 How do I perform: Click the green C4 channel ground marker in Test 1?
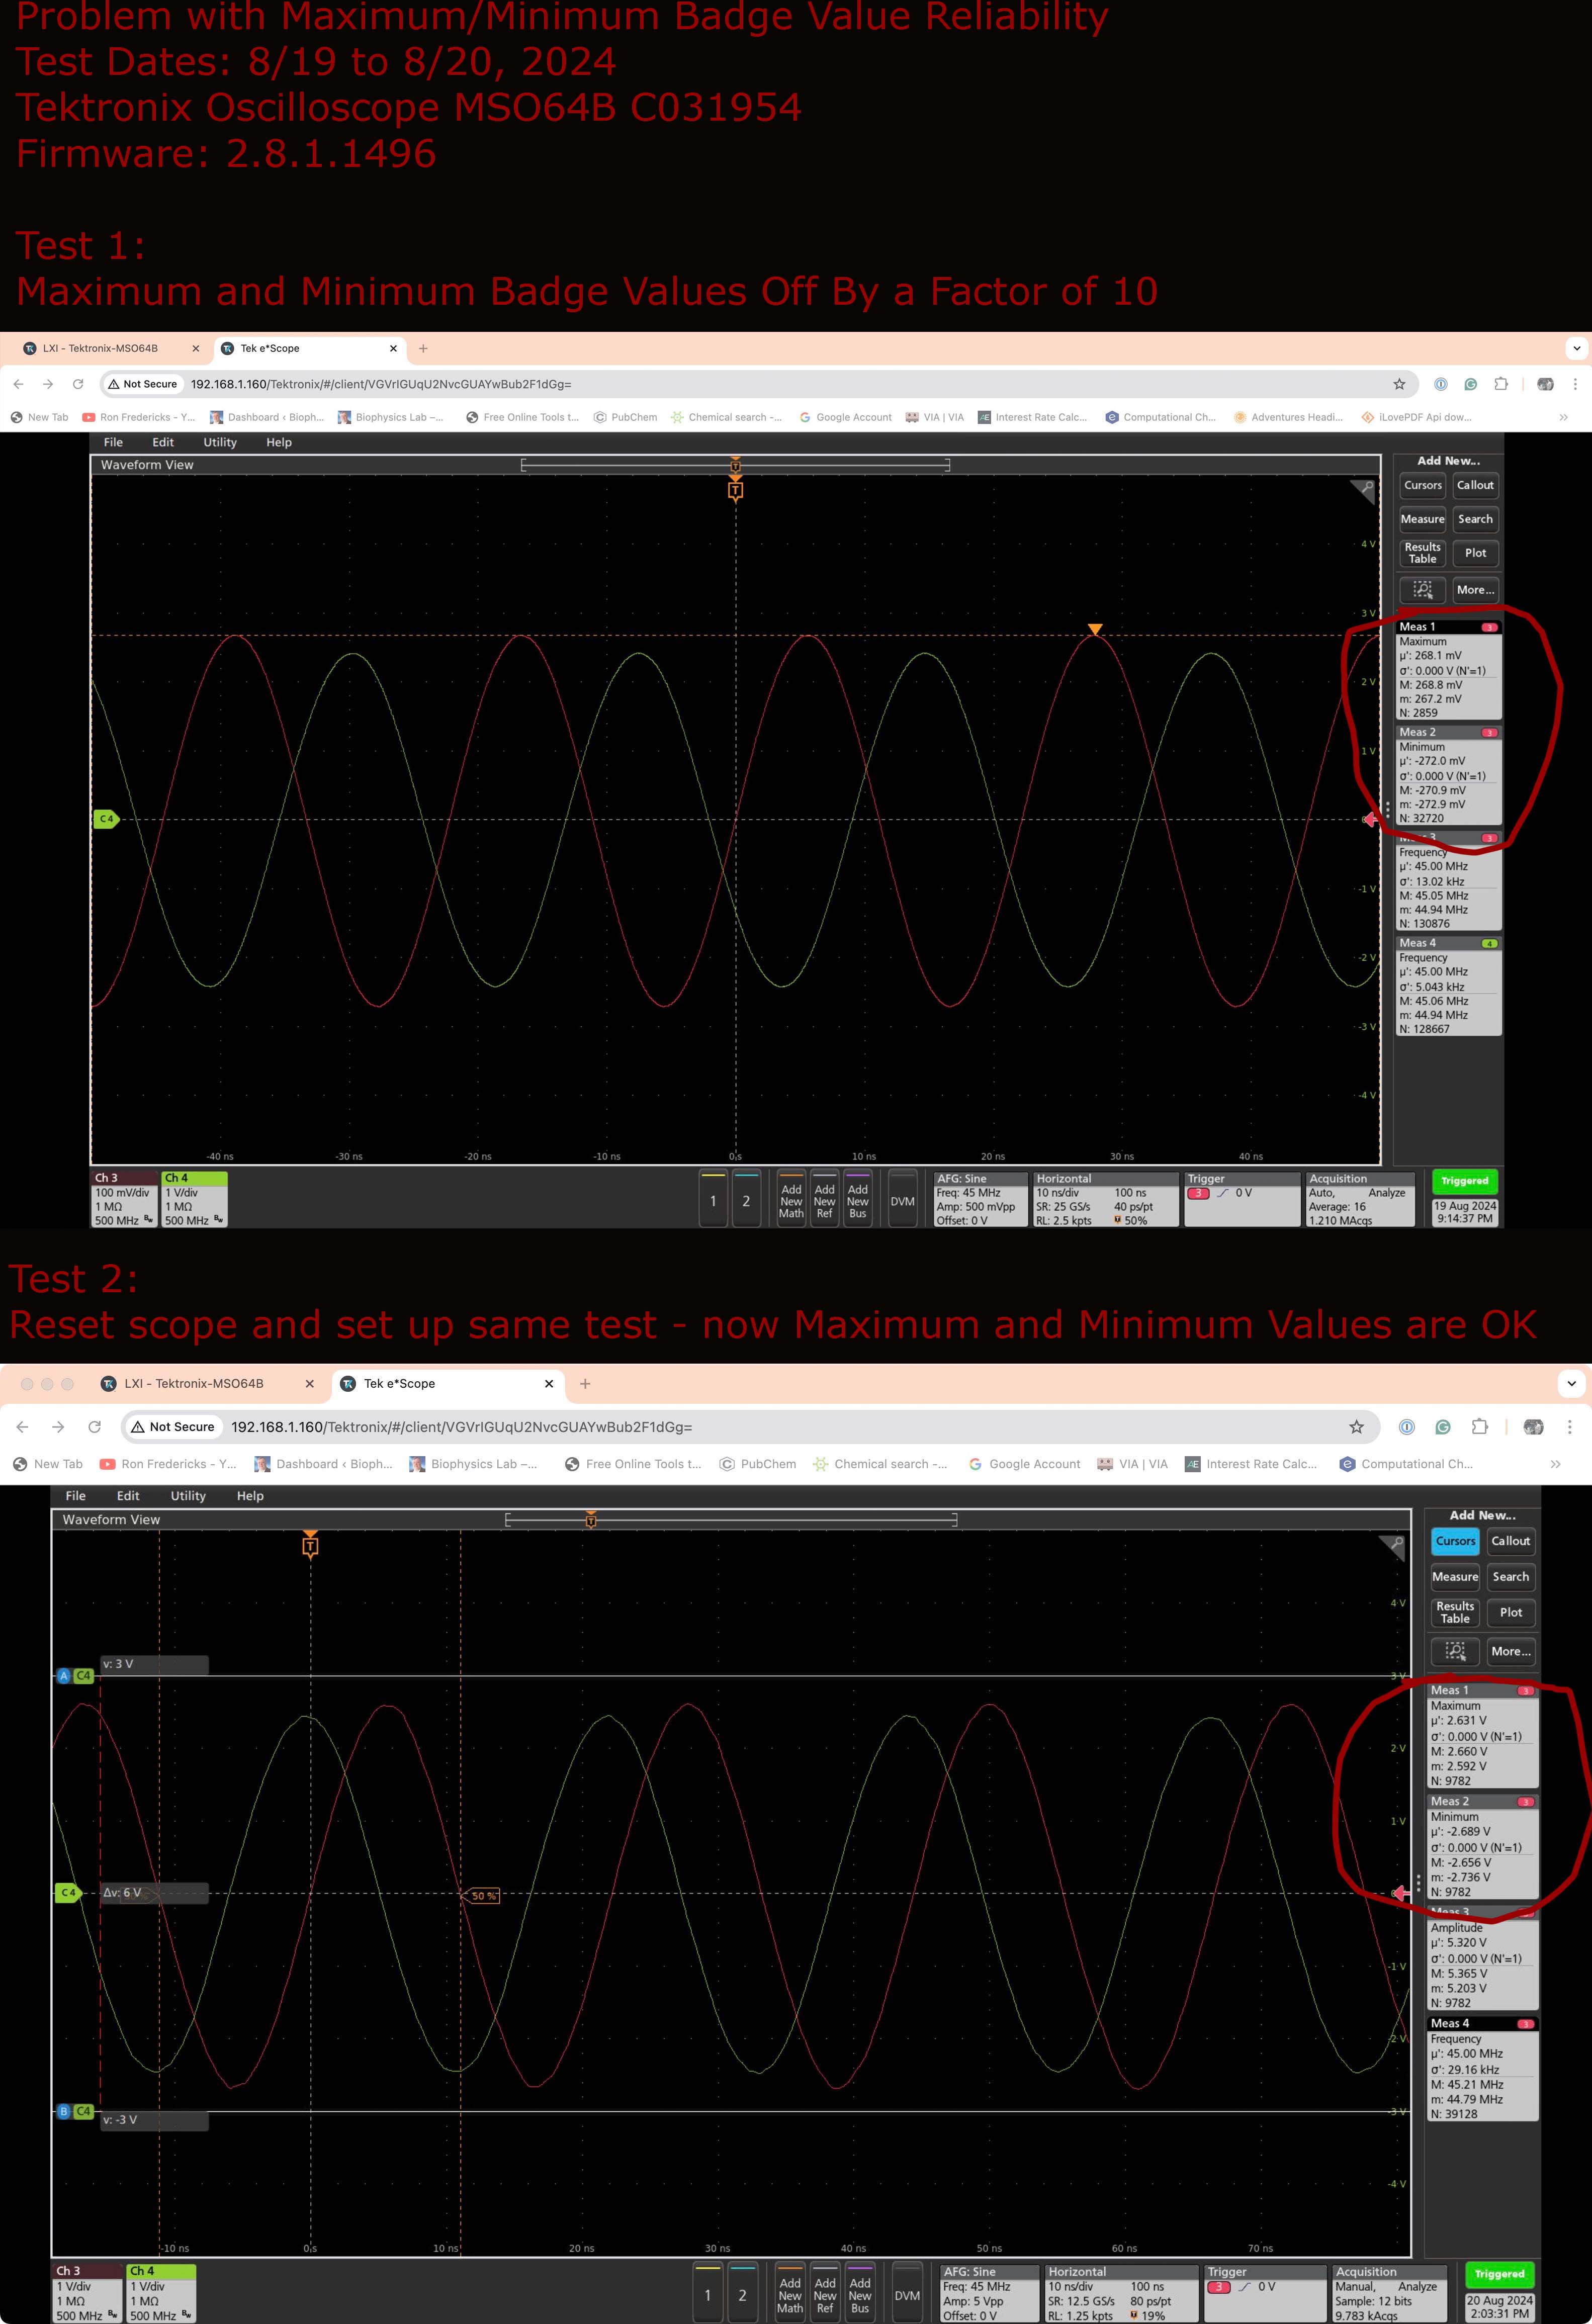click(x=106, y=819)
